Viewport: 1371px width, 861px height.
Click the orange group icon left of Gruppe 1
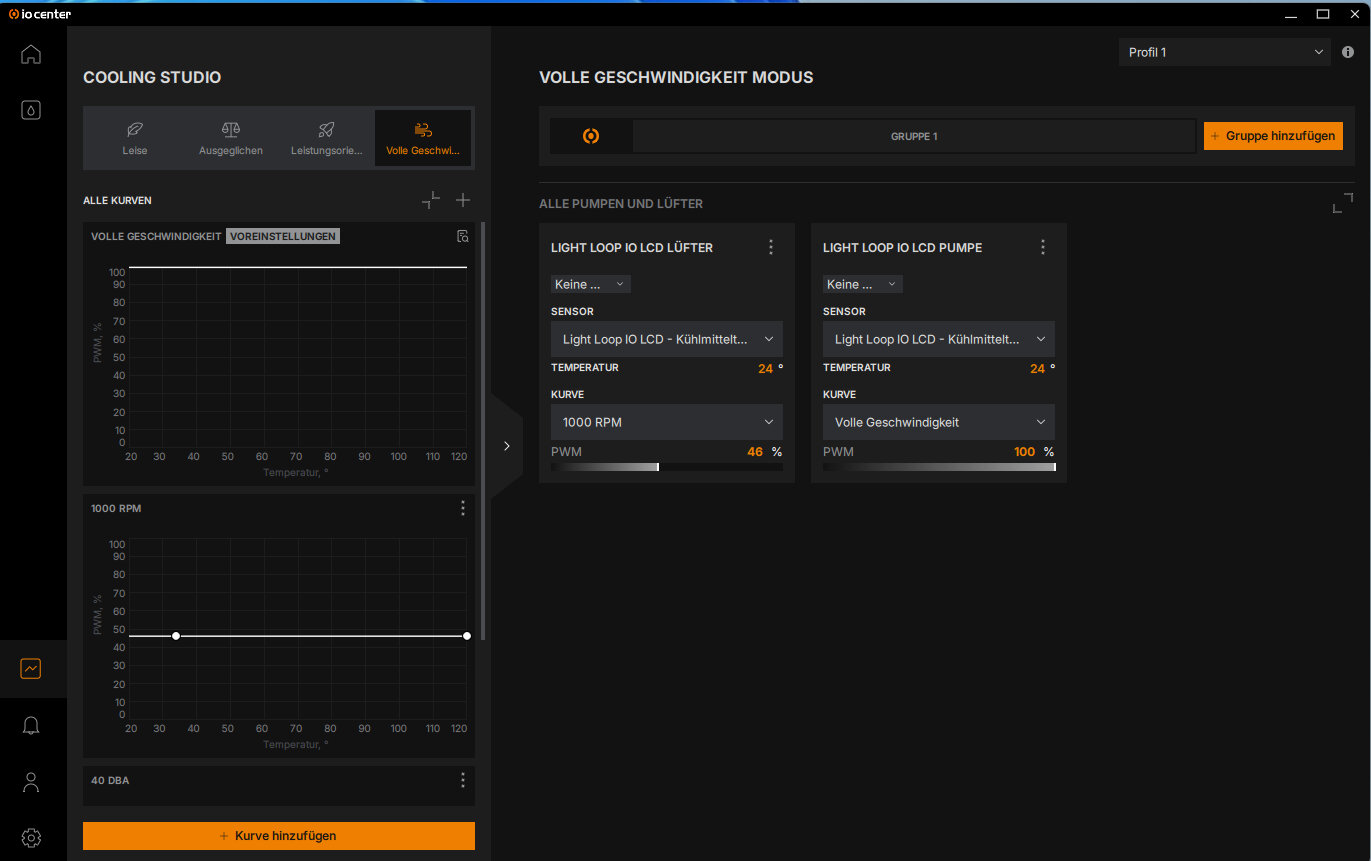click(x=591, y=136)
